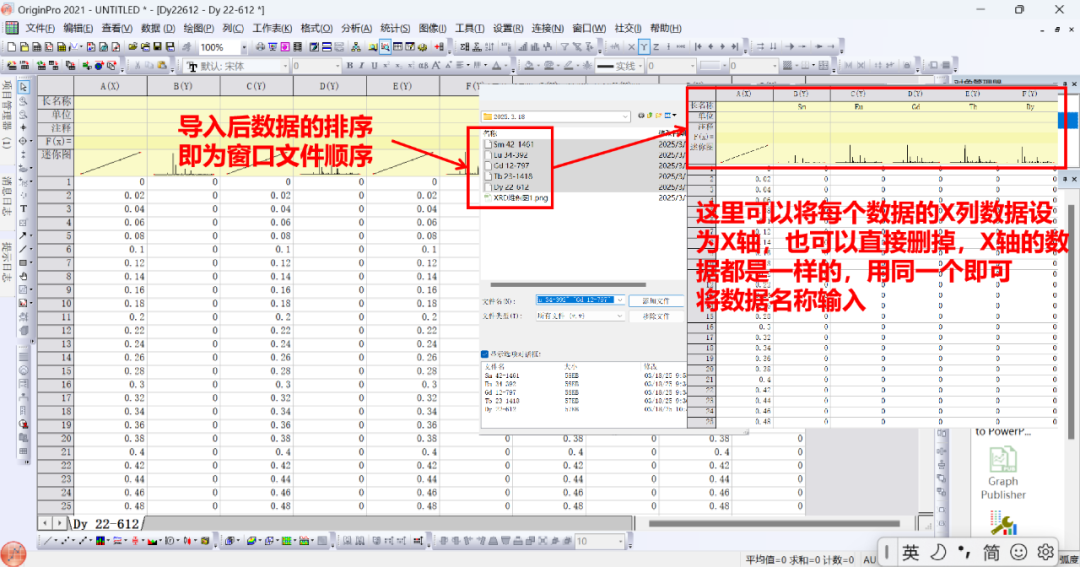Click the Add filter funnel icon

click(564, 47)
